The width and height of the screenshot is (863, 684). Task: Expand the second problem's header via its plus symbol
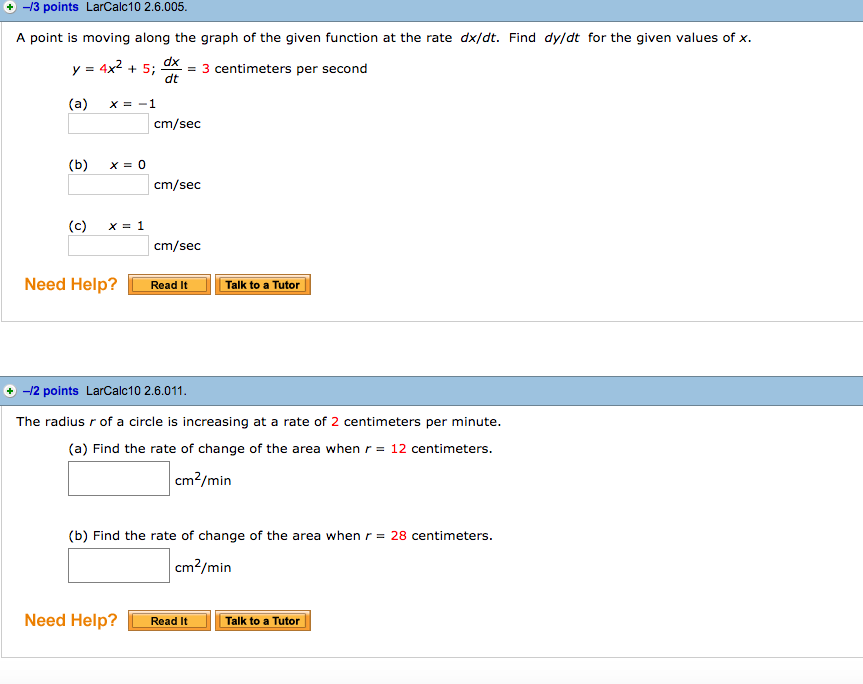click(x=10, y=391)
